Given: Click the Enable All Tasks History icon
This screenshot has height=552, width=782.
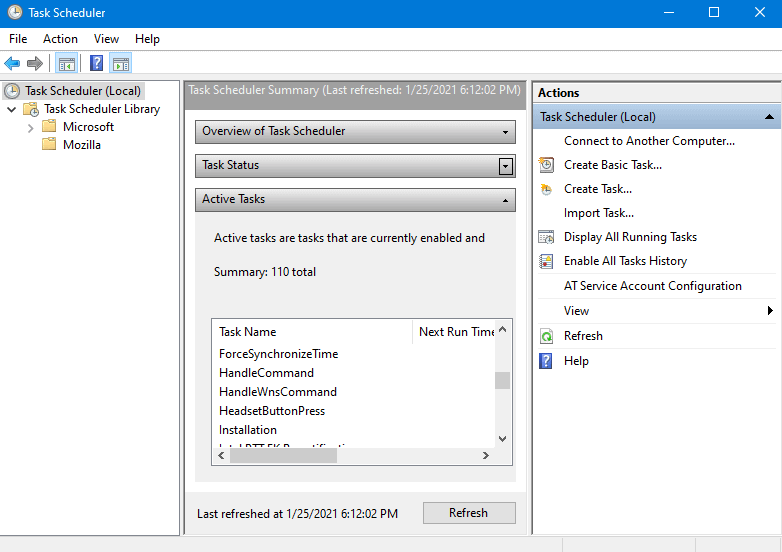Looking at the screenshot, I should coord(546,261).
